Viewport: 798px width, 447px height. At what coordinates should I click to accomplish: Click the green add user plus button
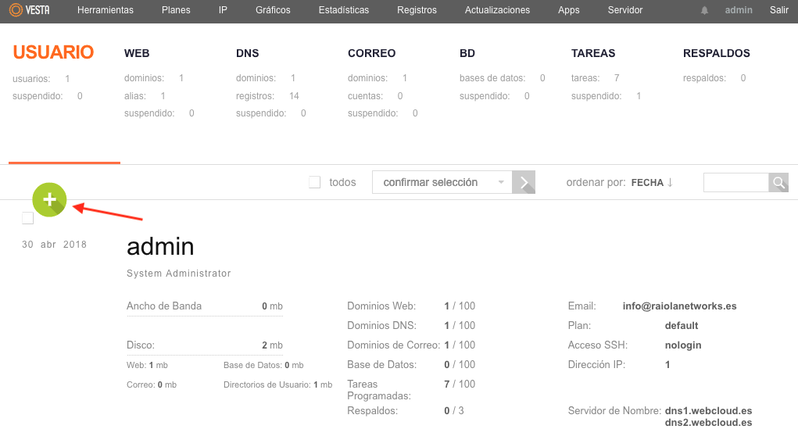49,200
